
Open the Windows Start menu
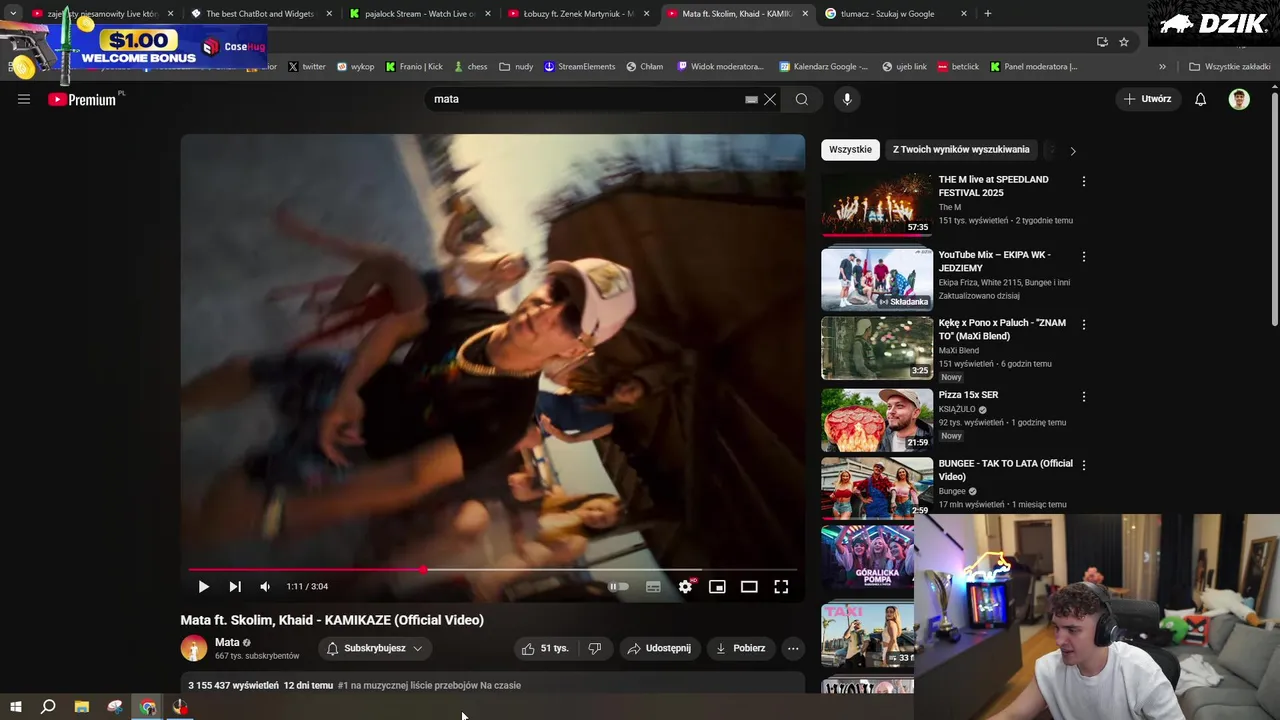(x=16, y=707)
